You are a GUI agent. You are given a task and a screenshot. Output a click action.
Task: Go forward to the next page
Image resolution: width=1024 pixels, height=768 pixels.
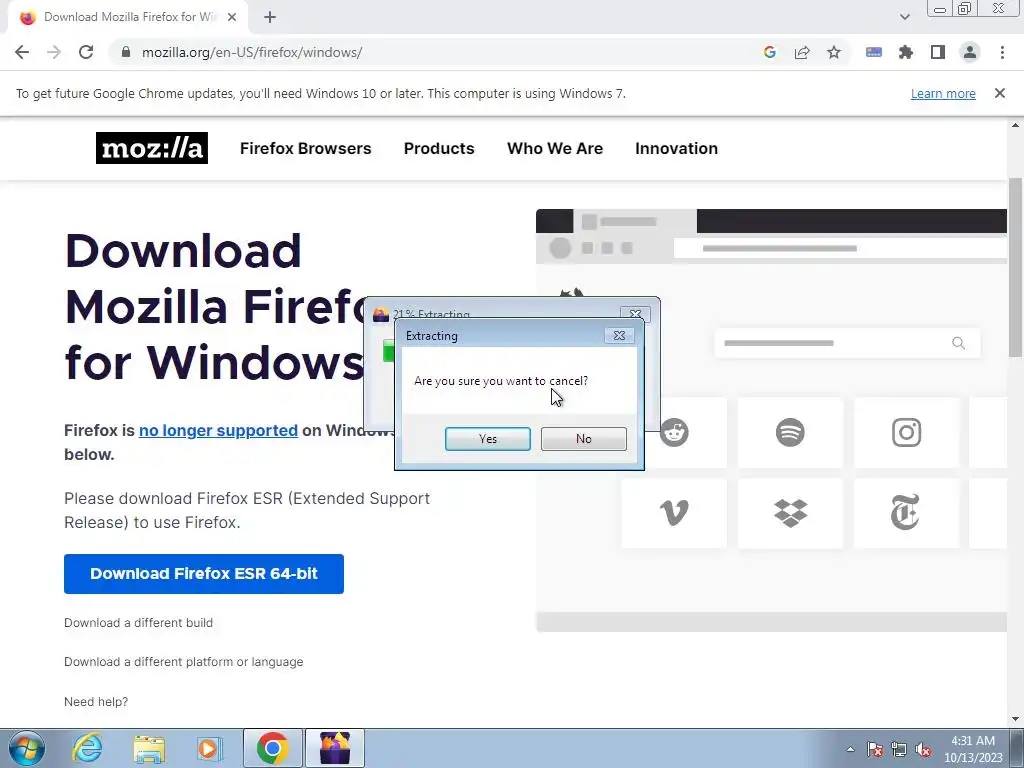click(54, 52)
